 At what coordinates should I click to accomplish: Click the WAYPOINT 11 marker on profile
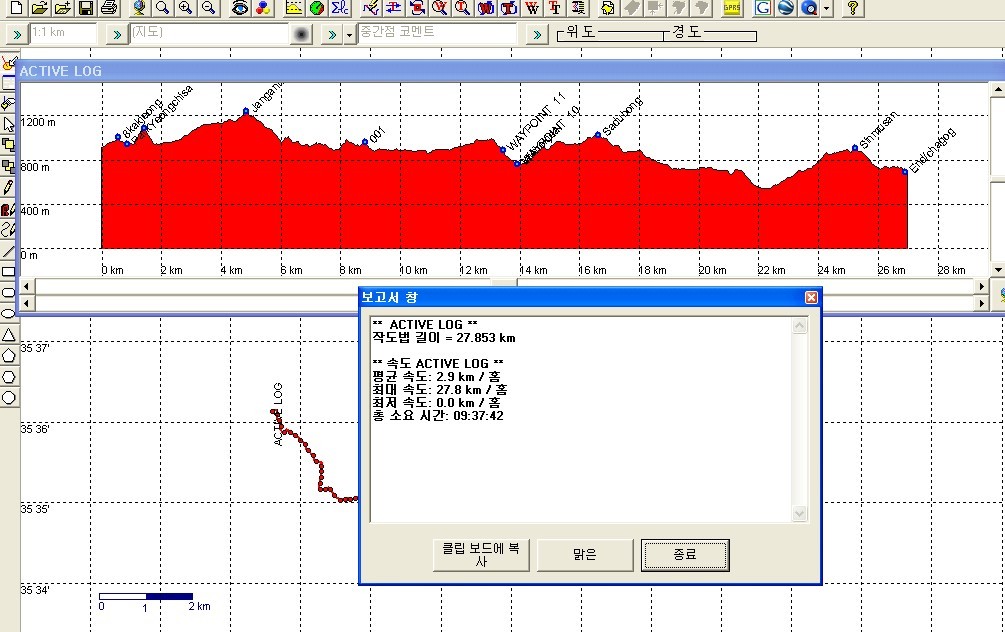point(502,150)
